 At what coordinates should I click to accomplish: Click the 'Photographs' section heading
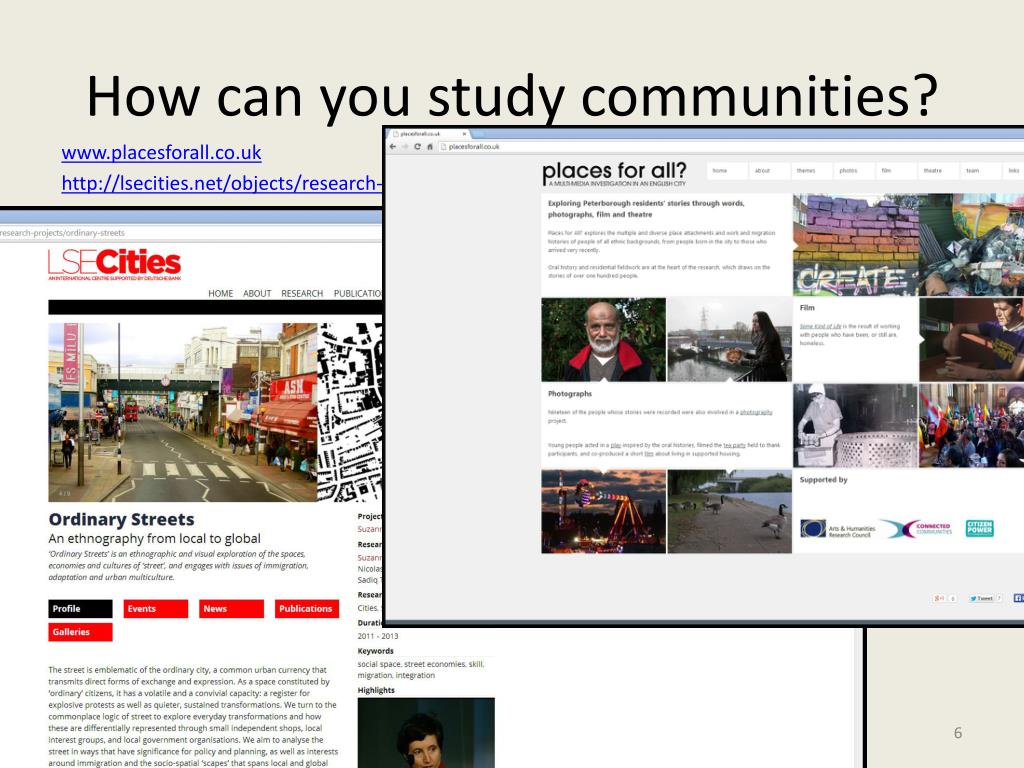(x=569, y=394)
